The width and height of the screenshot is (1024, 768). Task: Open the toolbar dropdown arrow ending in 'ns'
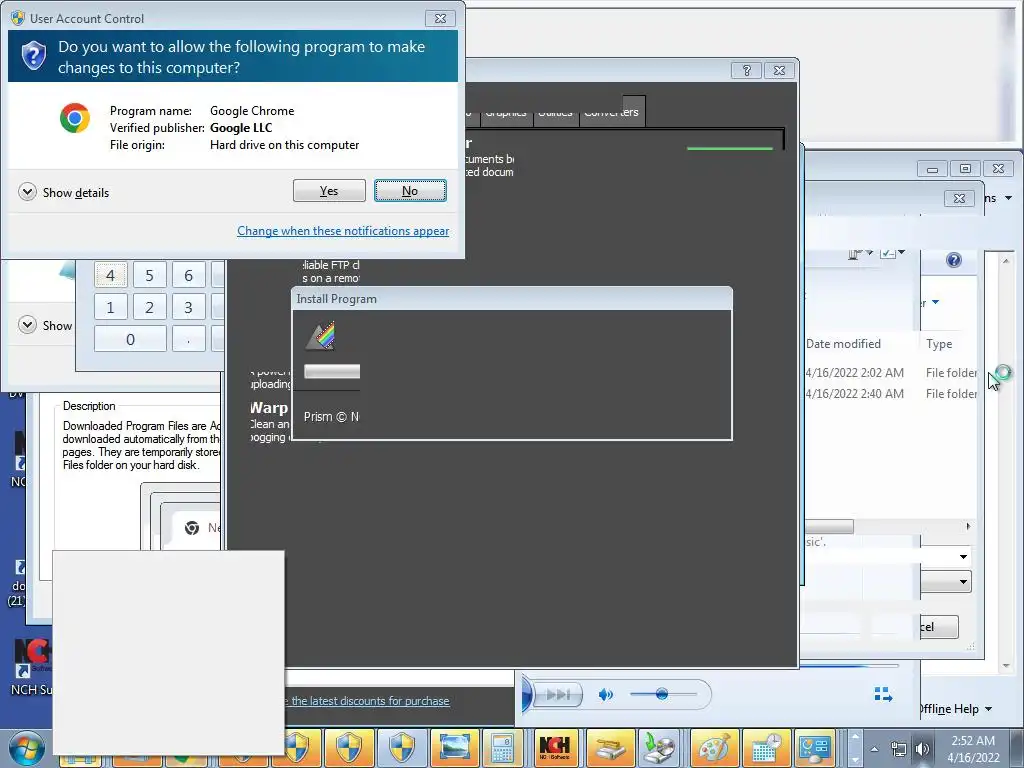[1008, 198]
